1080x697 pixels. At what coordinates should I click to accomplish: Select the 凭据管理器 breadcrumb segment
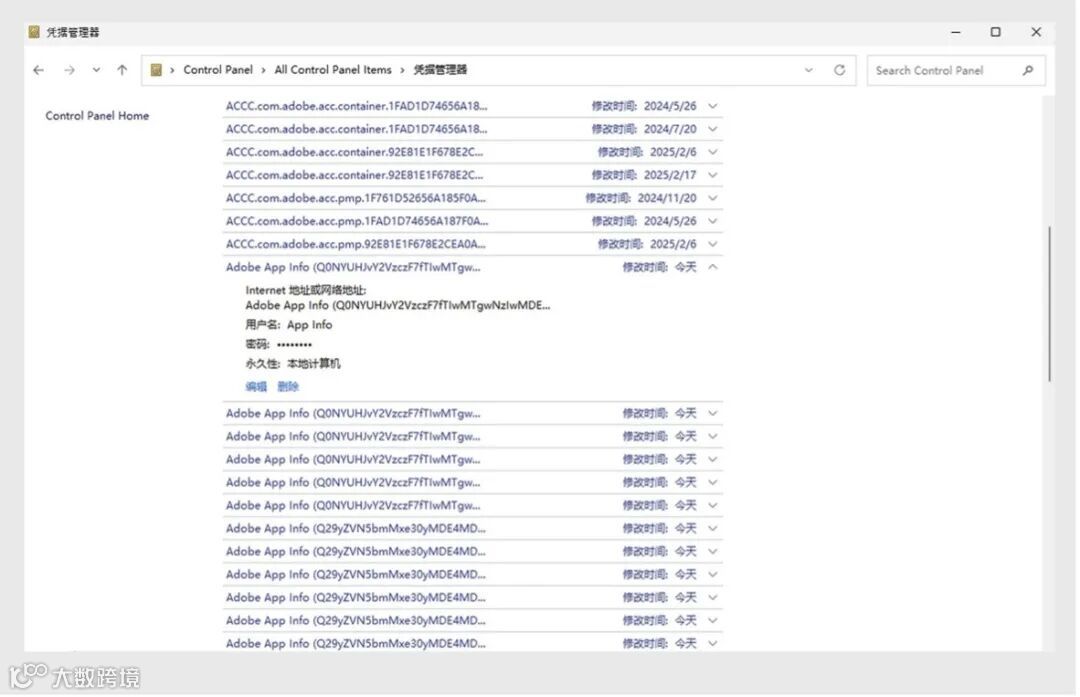[x=440, y=70]
